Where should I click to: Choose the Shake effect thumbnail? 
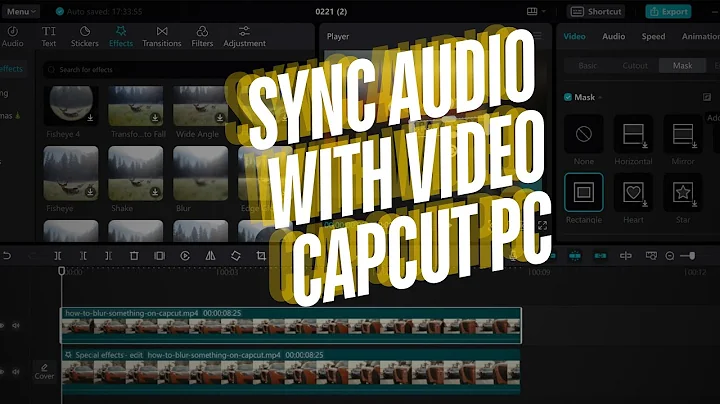click(x=135, y=173)
